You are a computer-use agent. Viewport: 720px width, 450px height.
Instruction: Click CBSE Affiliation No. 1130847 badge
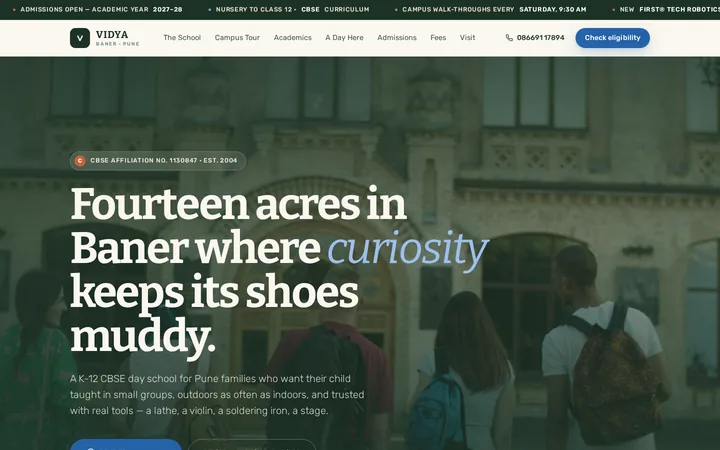pos(158,161)
